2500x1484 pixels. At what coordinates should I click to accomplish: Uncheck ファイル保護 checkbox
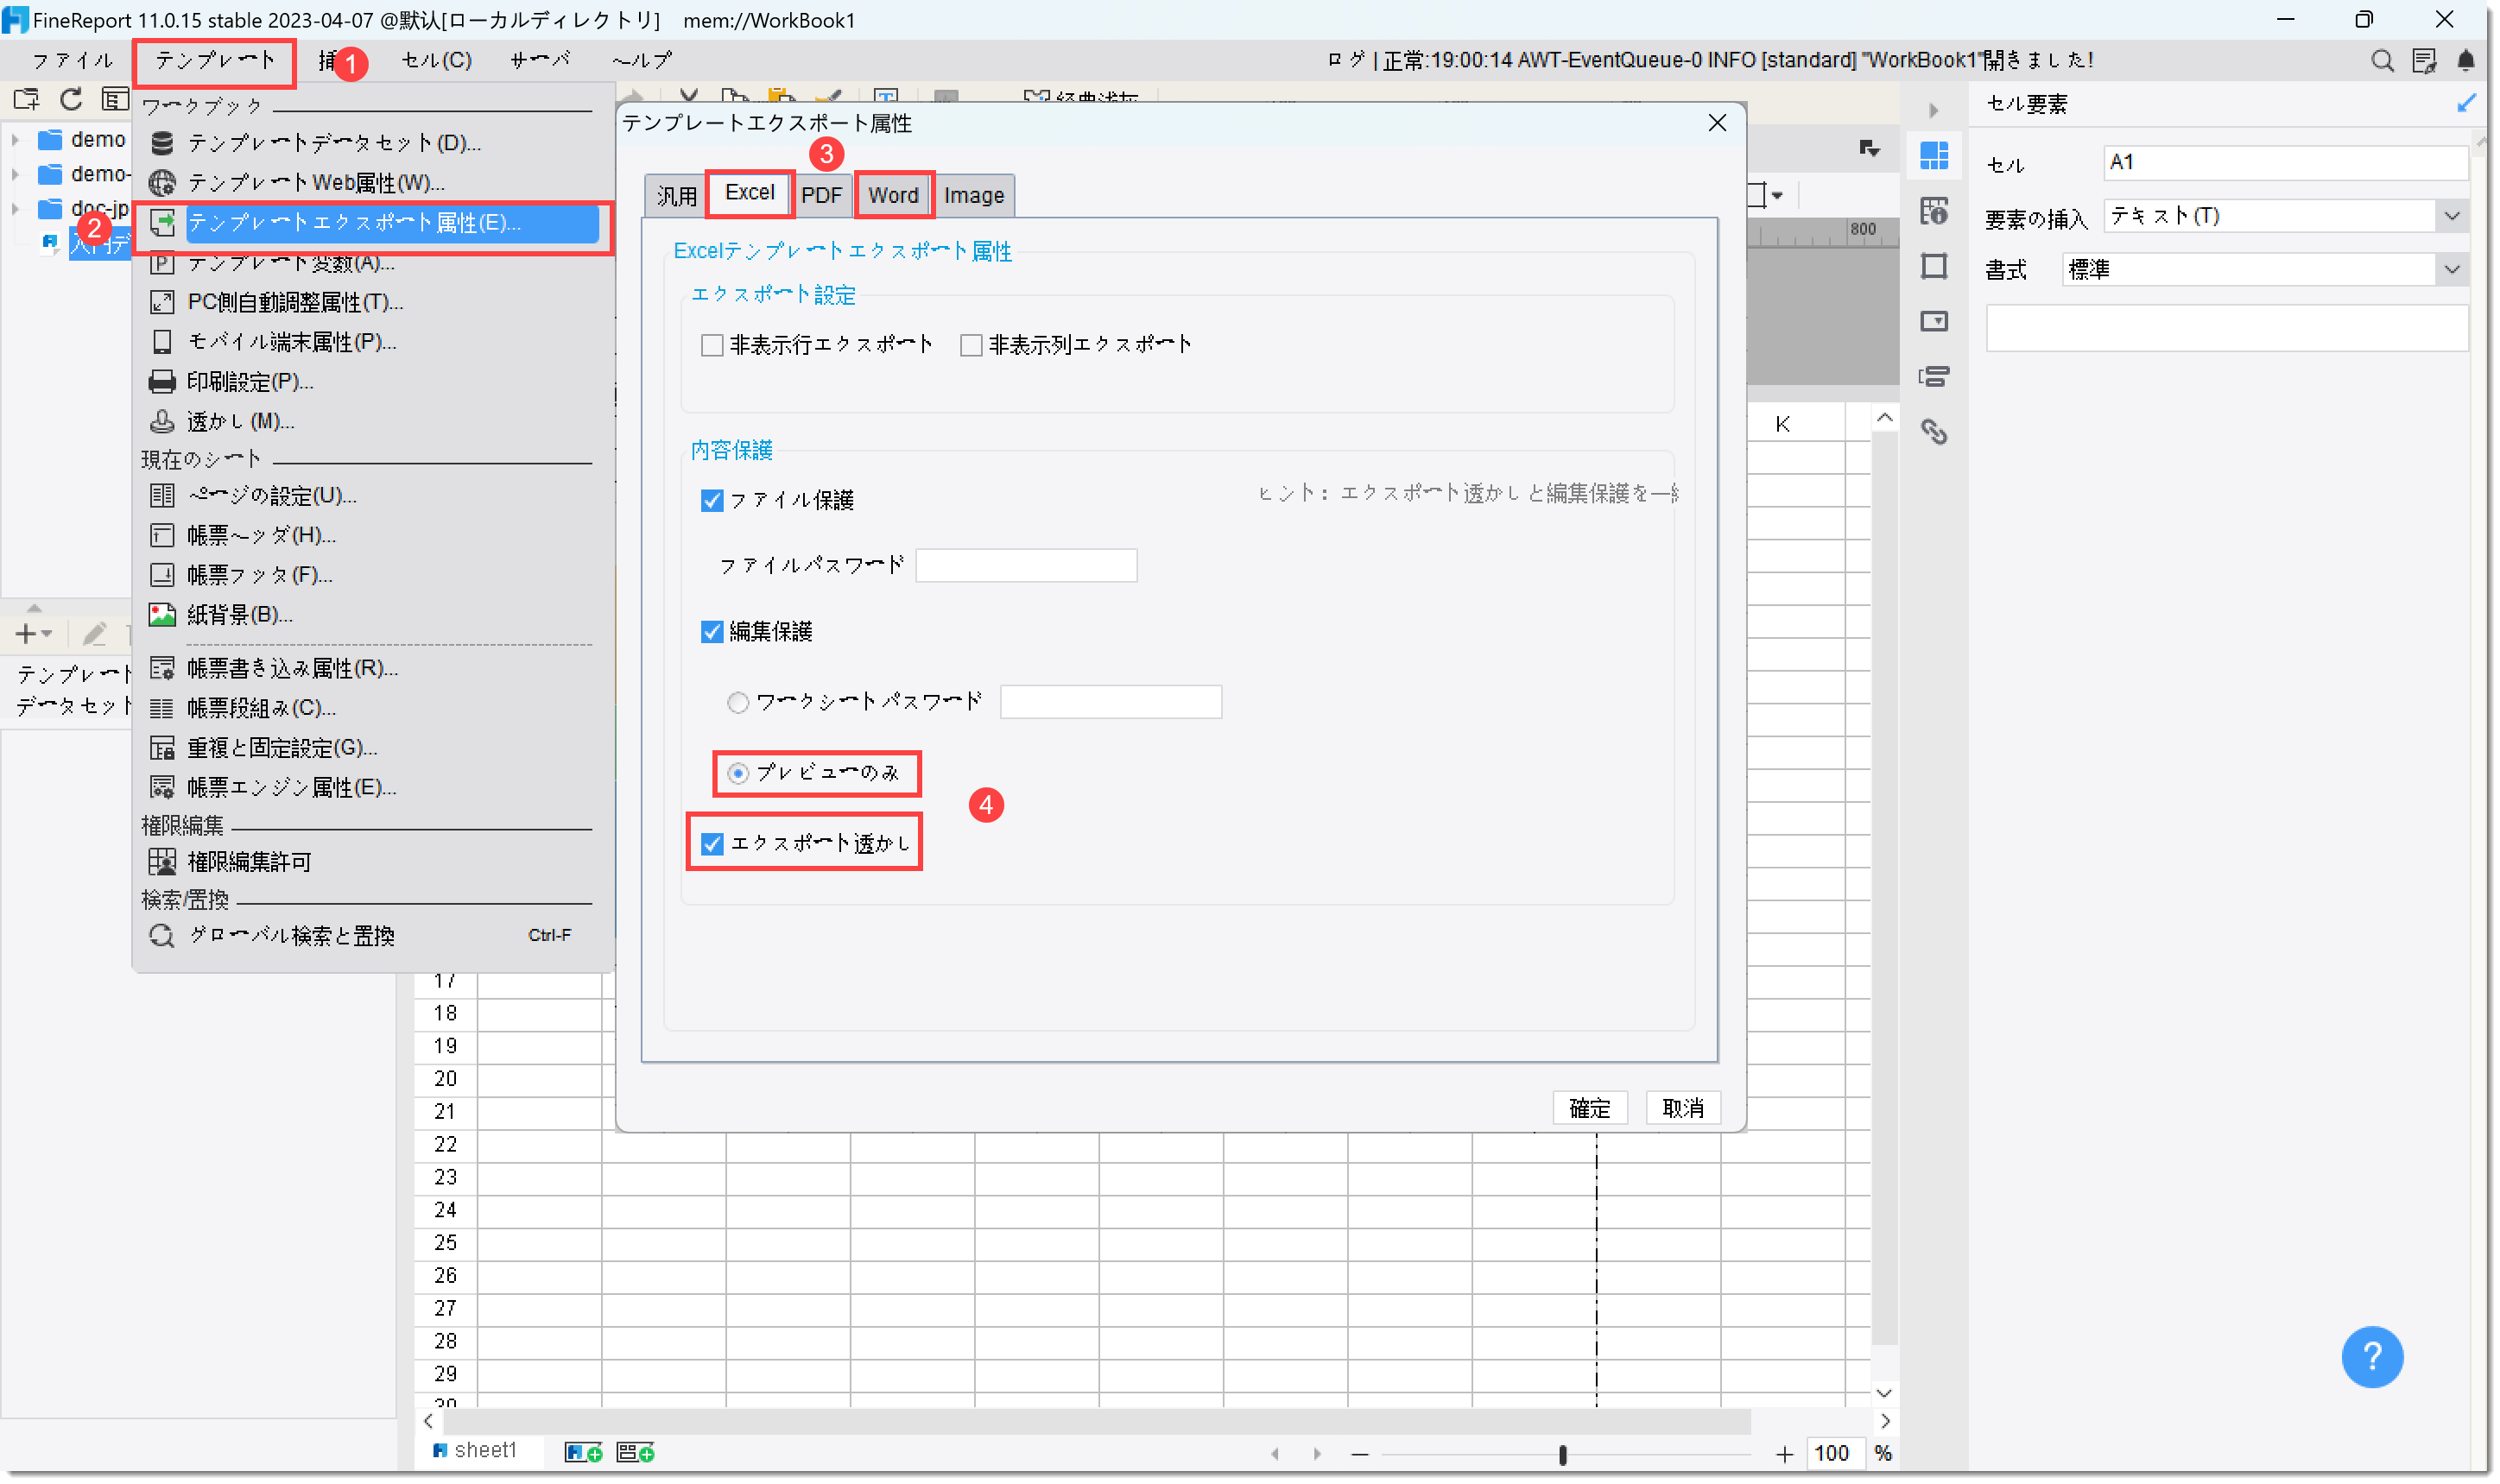click(x=712, y=501)
